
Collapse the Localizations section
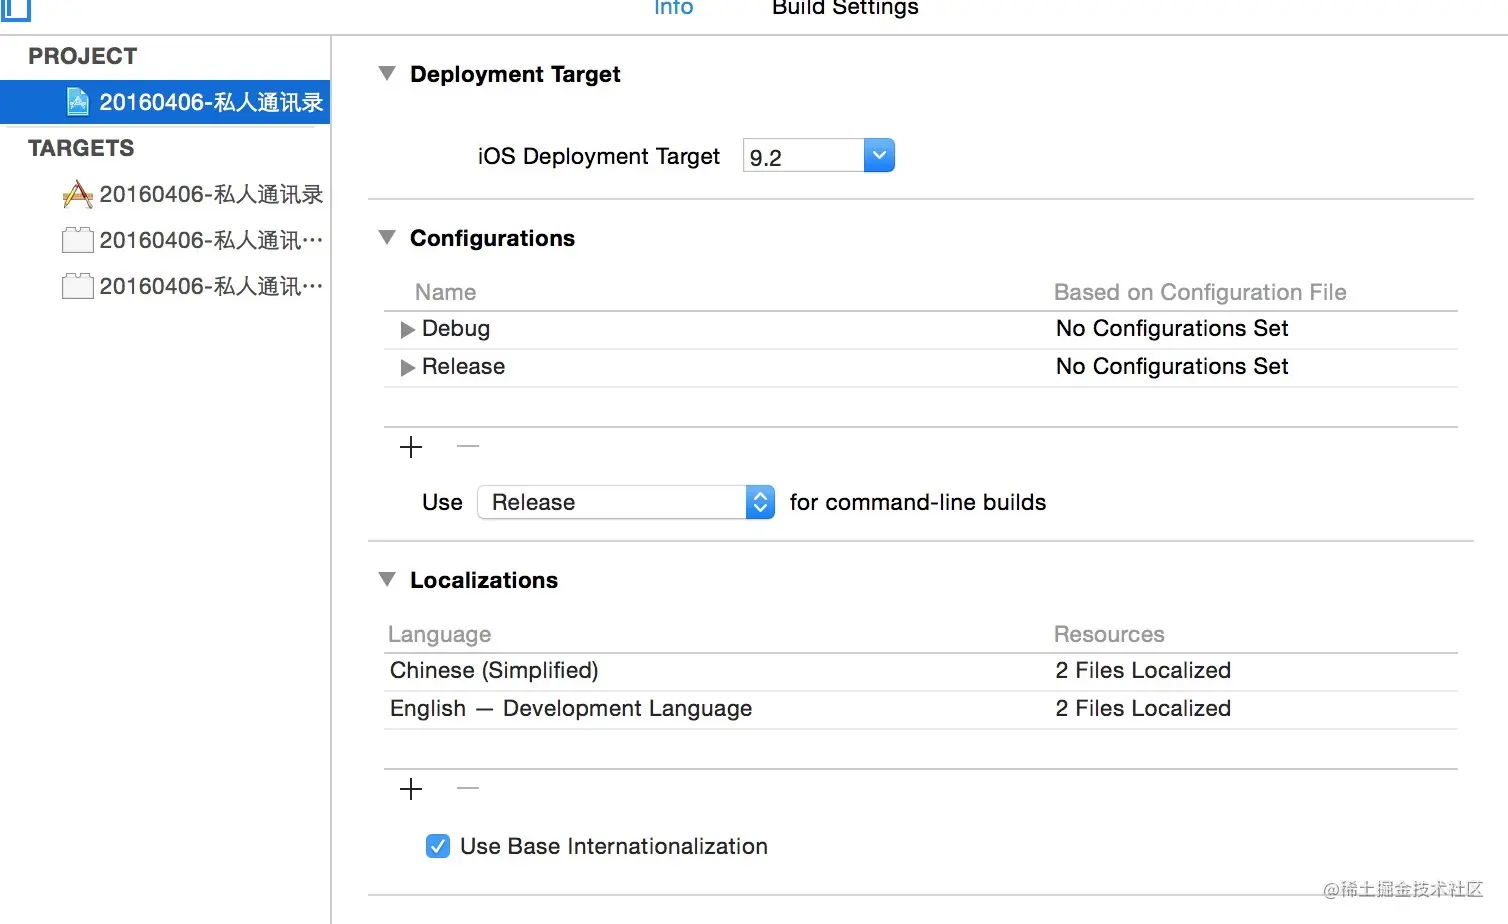[387, 580]
